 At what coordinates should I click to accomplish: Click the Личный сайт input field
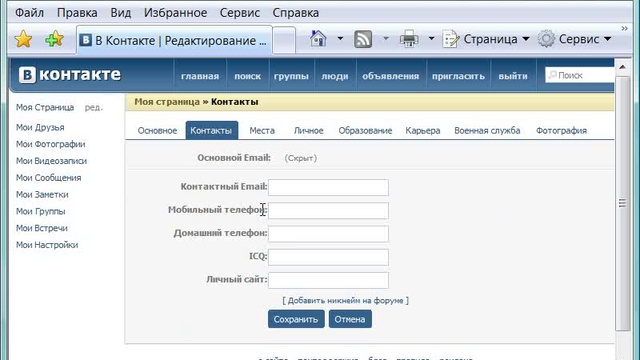point(328,280)
